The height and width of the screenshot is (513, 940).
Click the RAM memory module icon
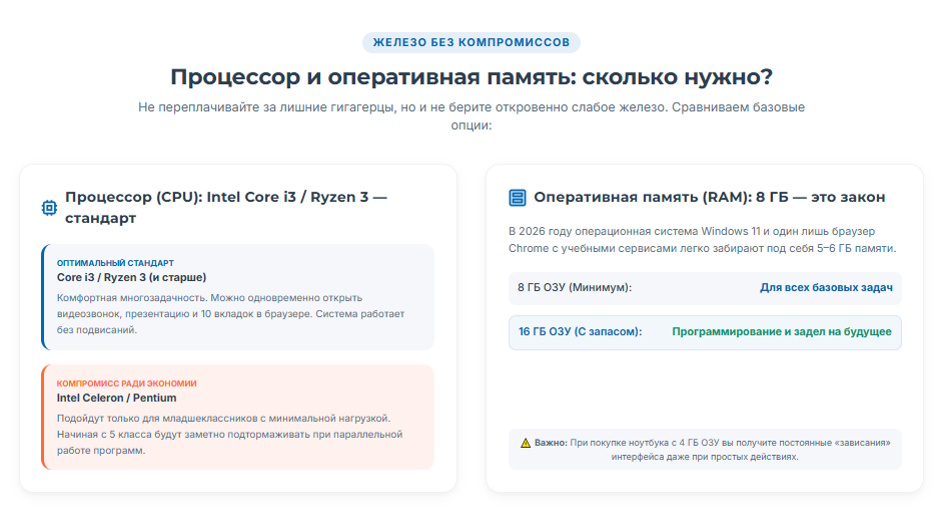[x=517, y=198]
